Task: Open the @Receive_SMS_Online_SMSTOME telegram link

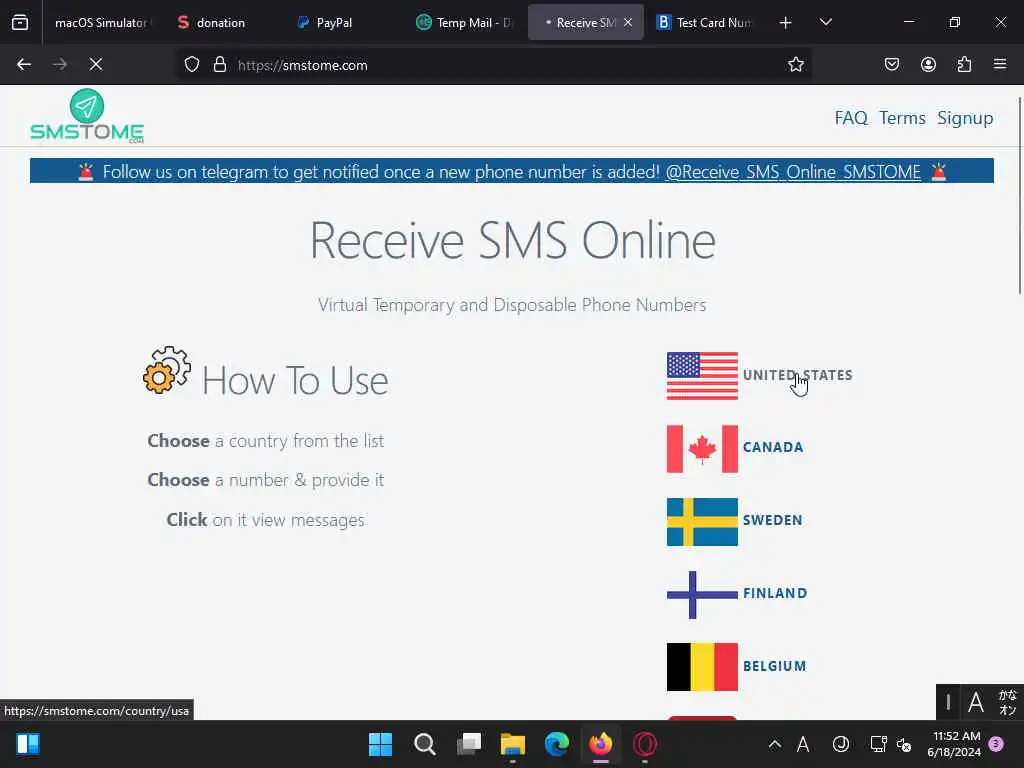Action: click(x=793, y=172)
